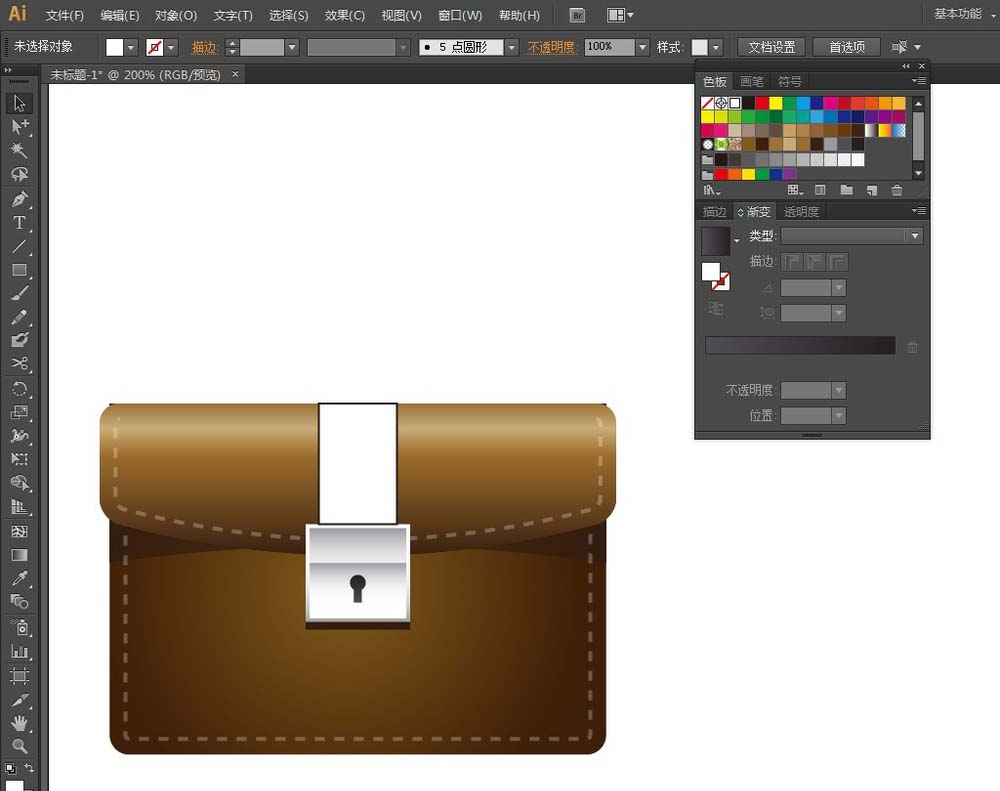
Task: Choose the Artboard tool
Action: [19, 676]
